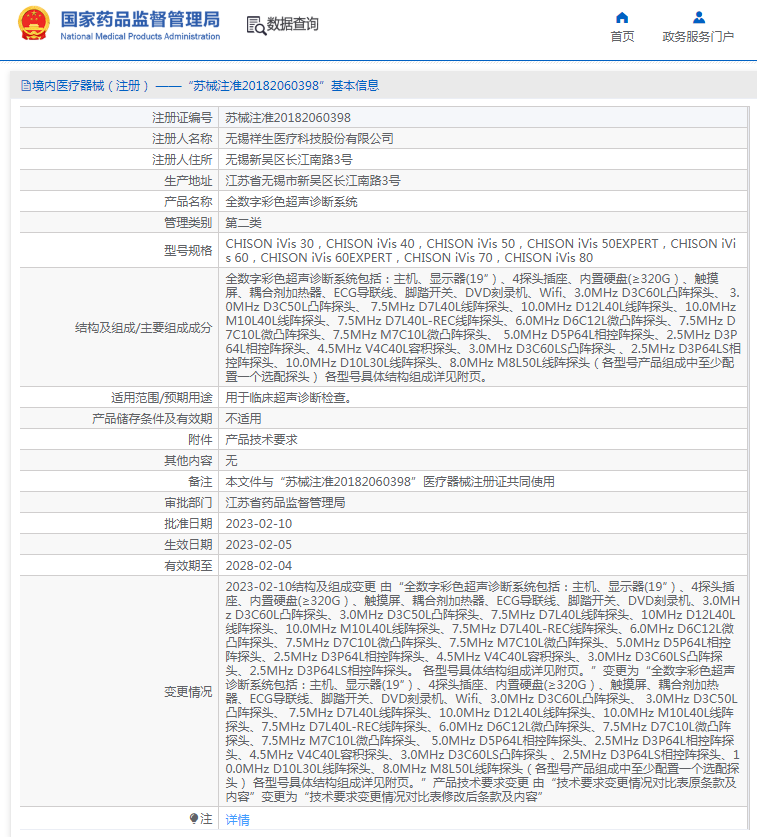
Task: Select registrant name 无锡祥生医疗科技股份有限公司
Action: [x=309, y=139]
